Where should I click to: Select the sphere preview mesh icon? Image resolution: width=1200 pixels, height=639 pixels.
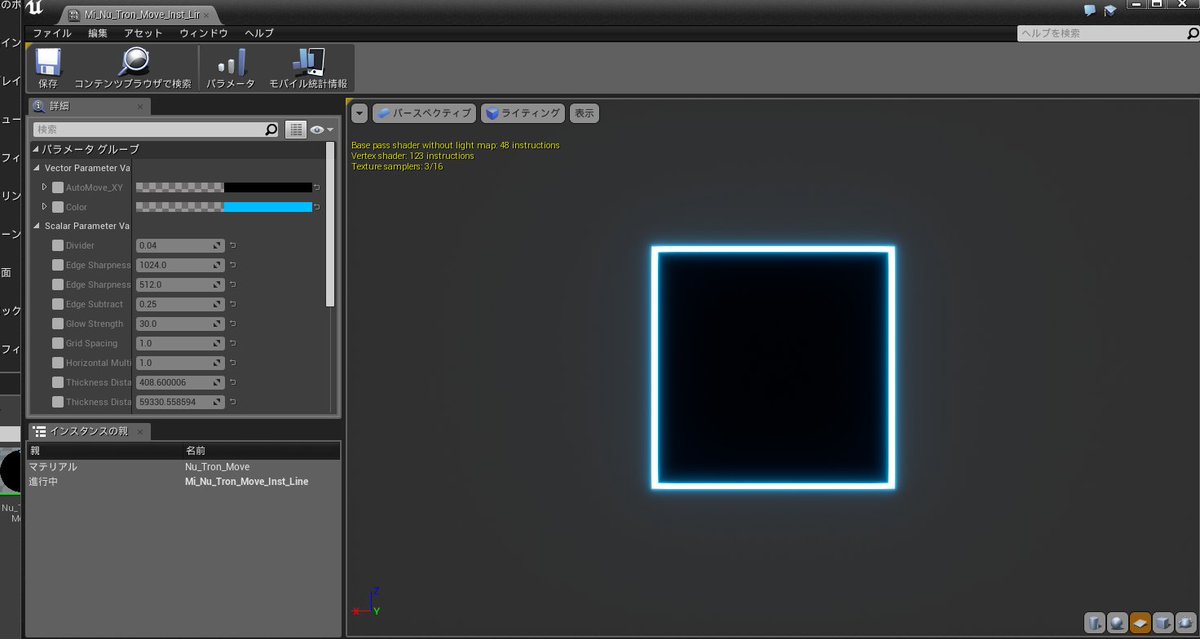(1117, 623)
